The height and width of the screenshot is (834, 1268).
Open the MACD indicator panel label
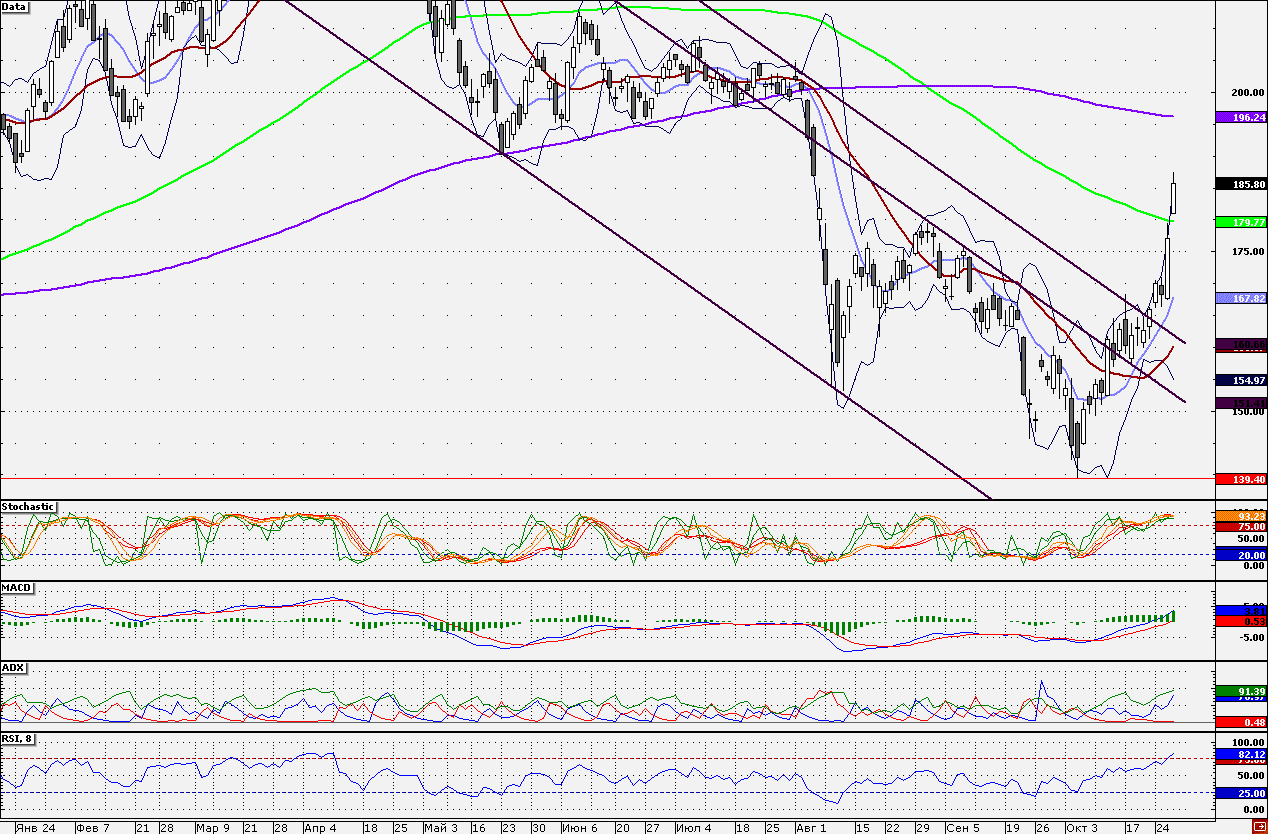coord(16,587)
